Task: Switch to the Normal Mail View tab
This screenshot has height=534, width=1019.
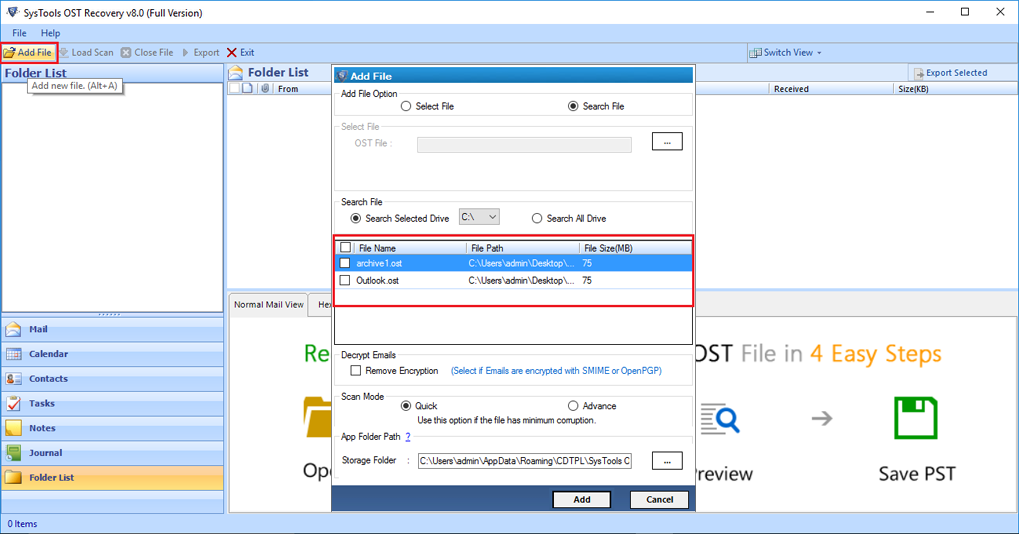Action: 268,305
